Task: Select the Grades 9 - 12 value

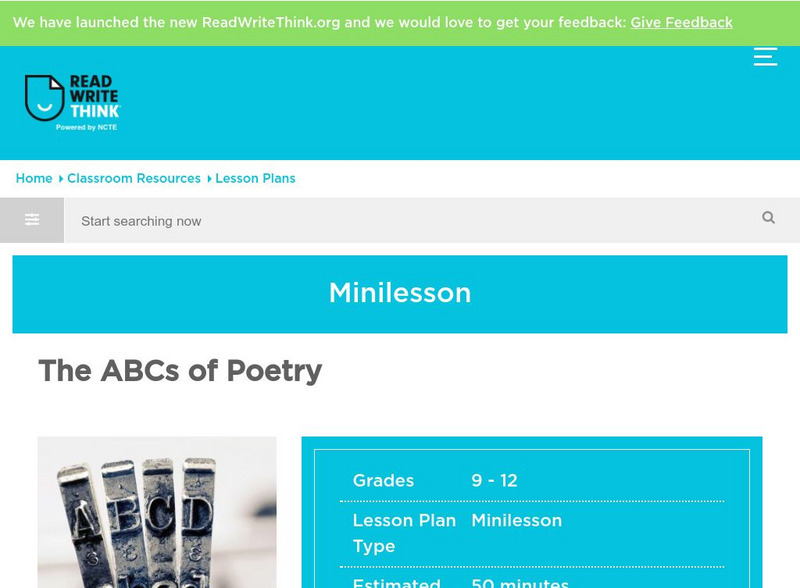Action: (494, 480)
